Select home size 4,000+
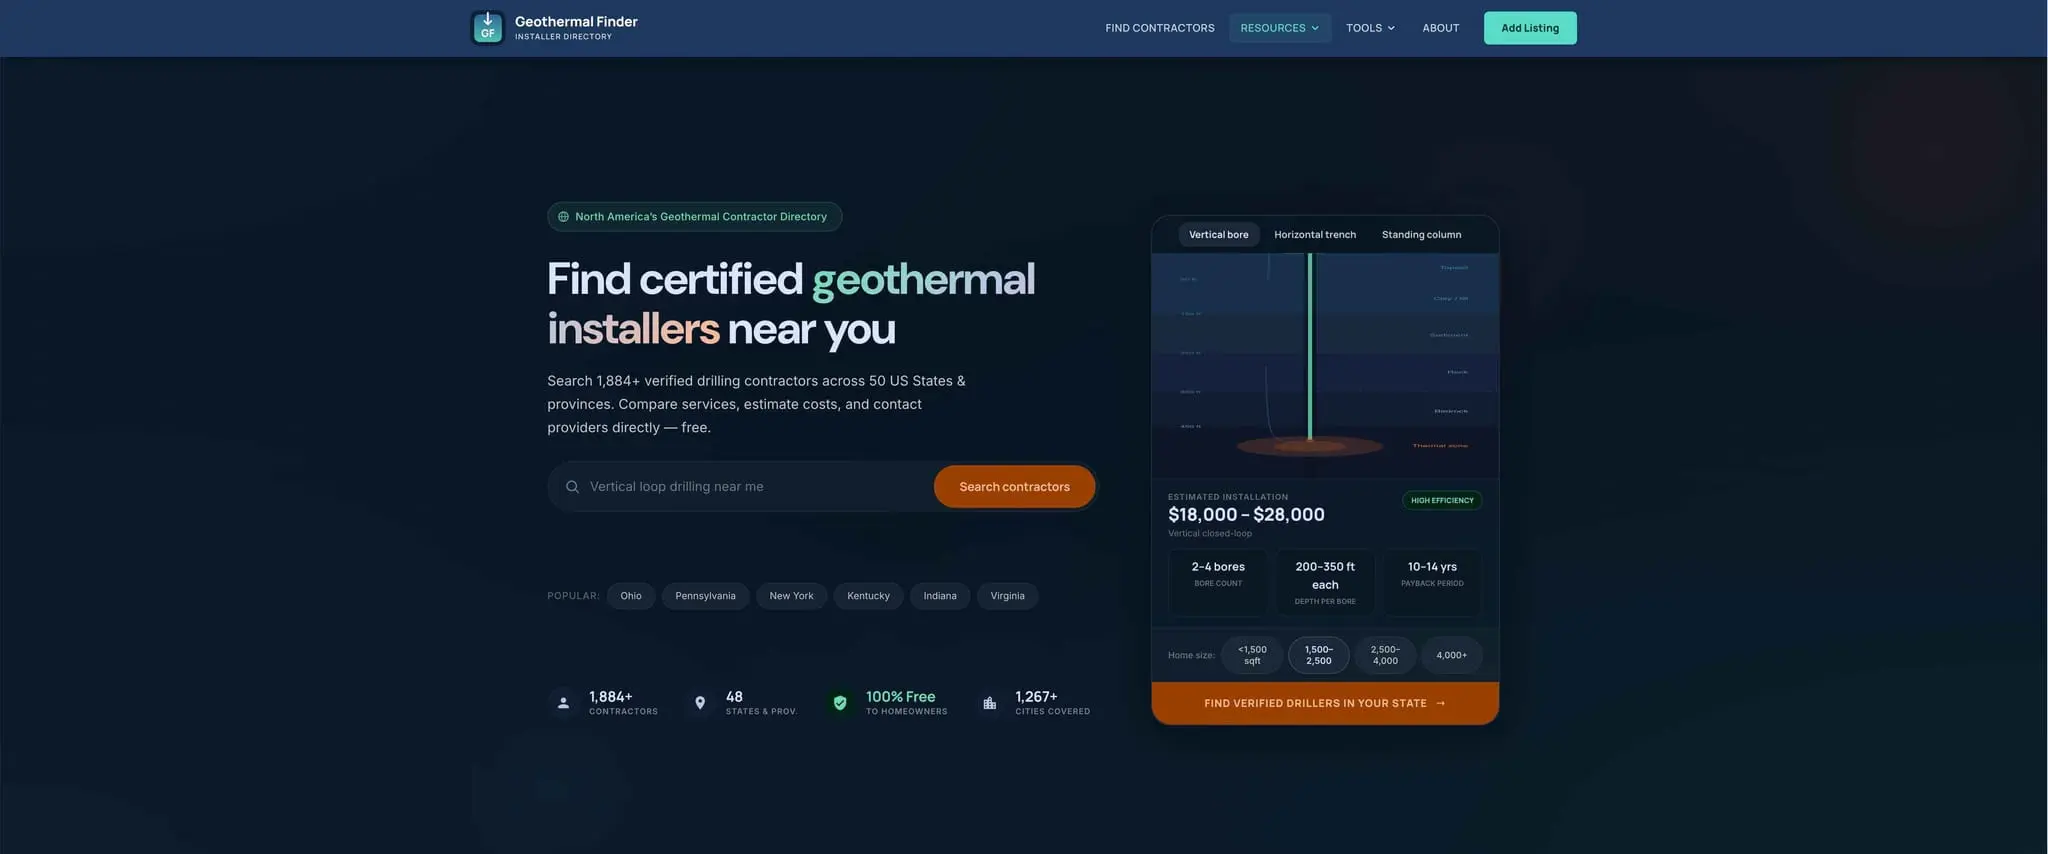Screen dimensions: 2048x854 tap(1451, 655)
